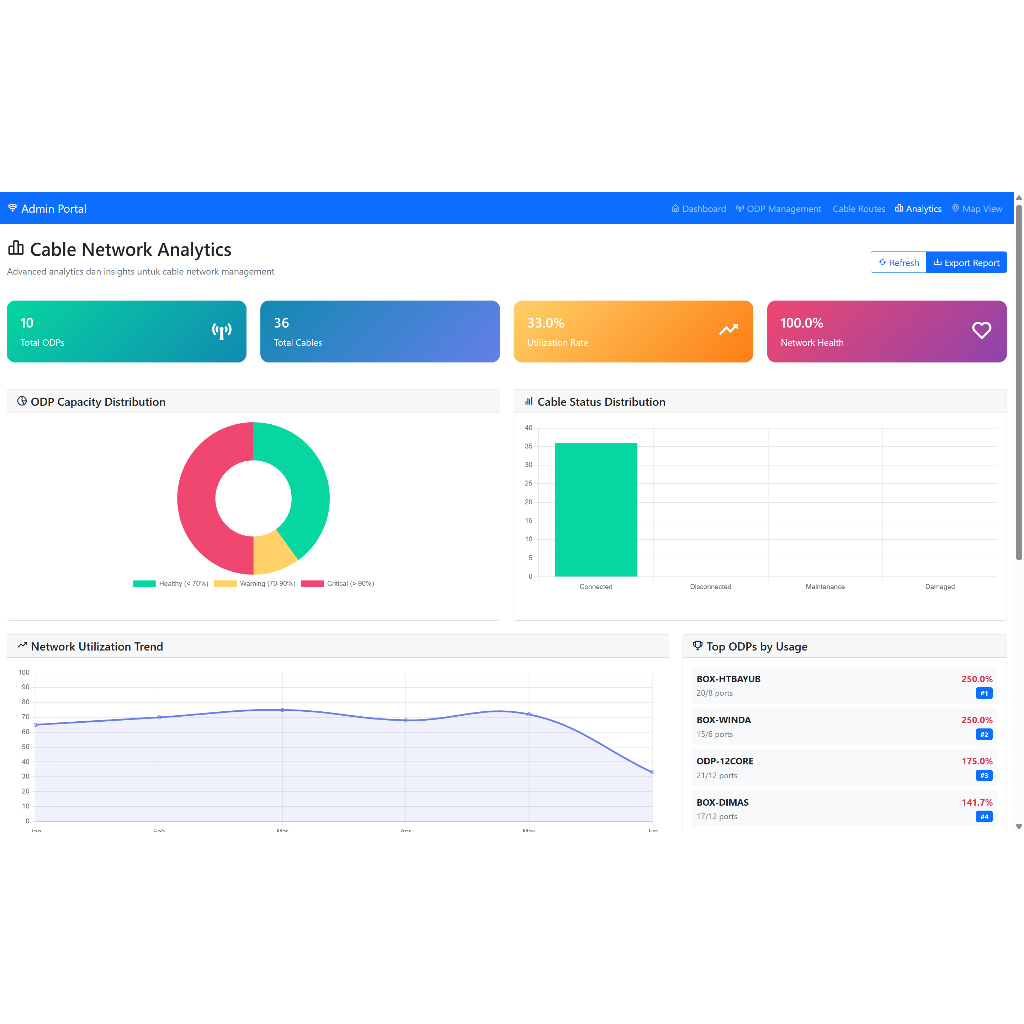Viewport: 1024px width, 1024px height.
Task: Click the antenna icon on Total ODPs card
Action: [222, 331]
